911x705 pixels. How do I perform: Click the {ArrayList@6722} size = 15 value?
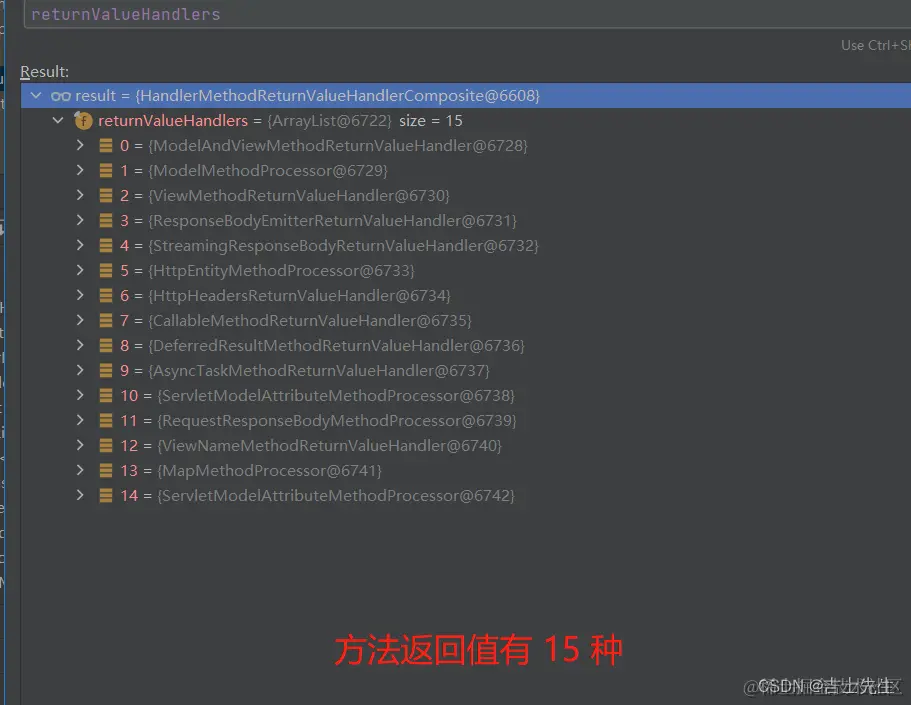(x=365, y=120)
